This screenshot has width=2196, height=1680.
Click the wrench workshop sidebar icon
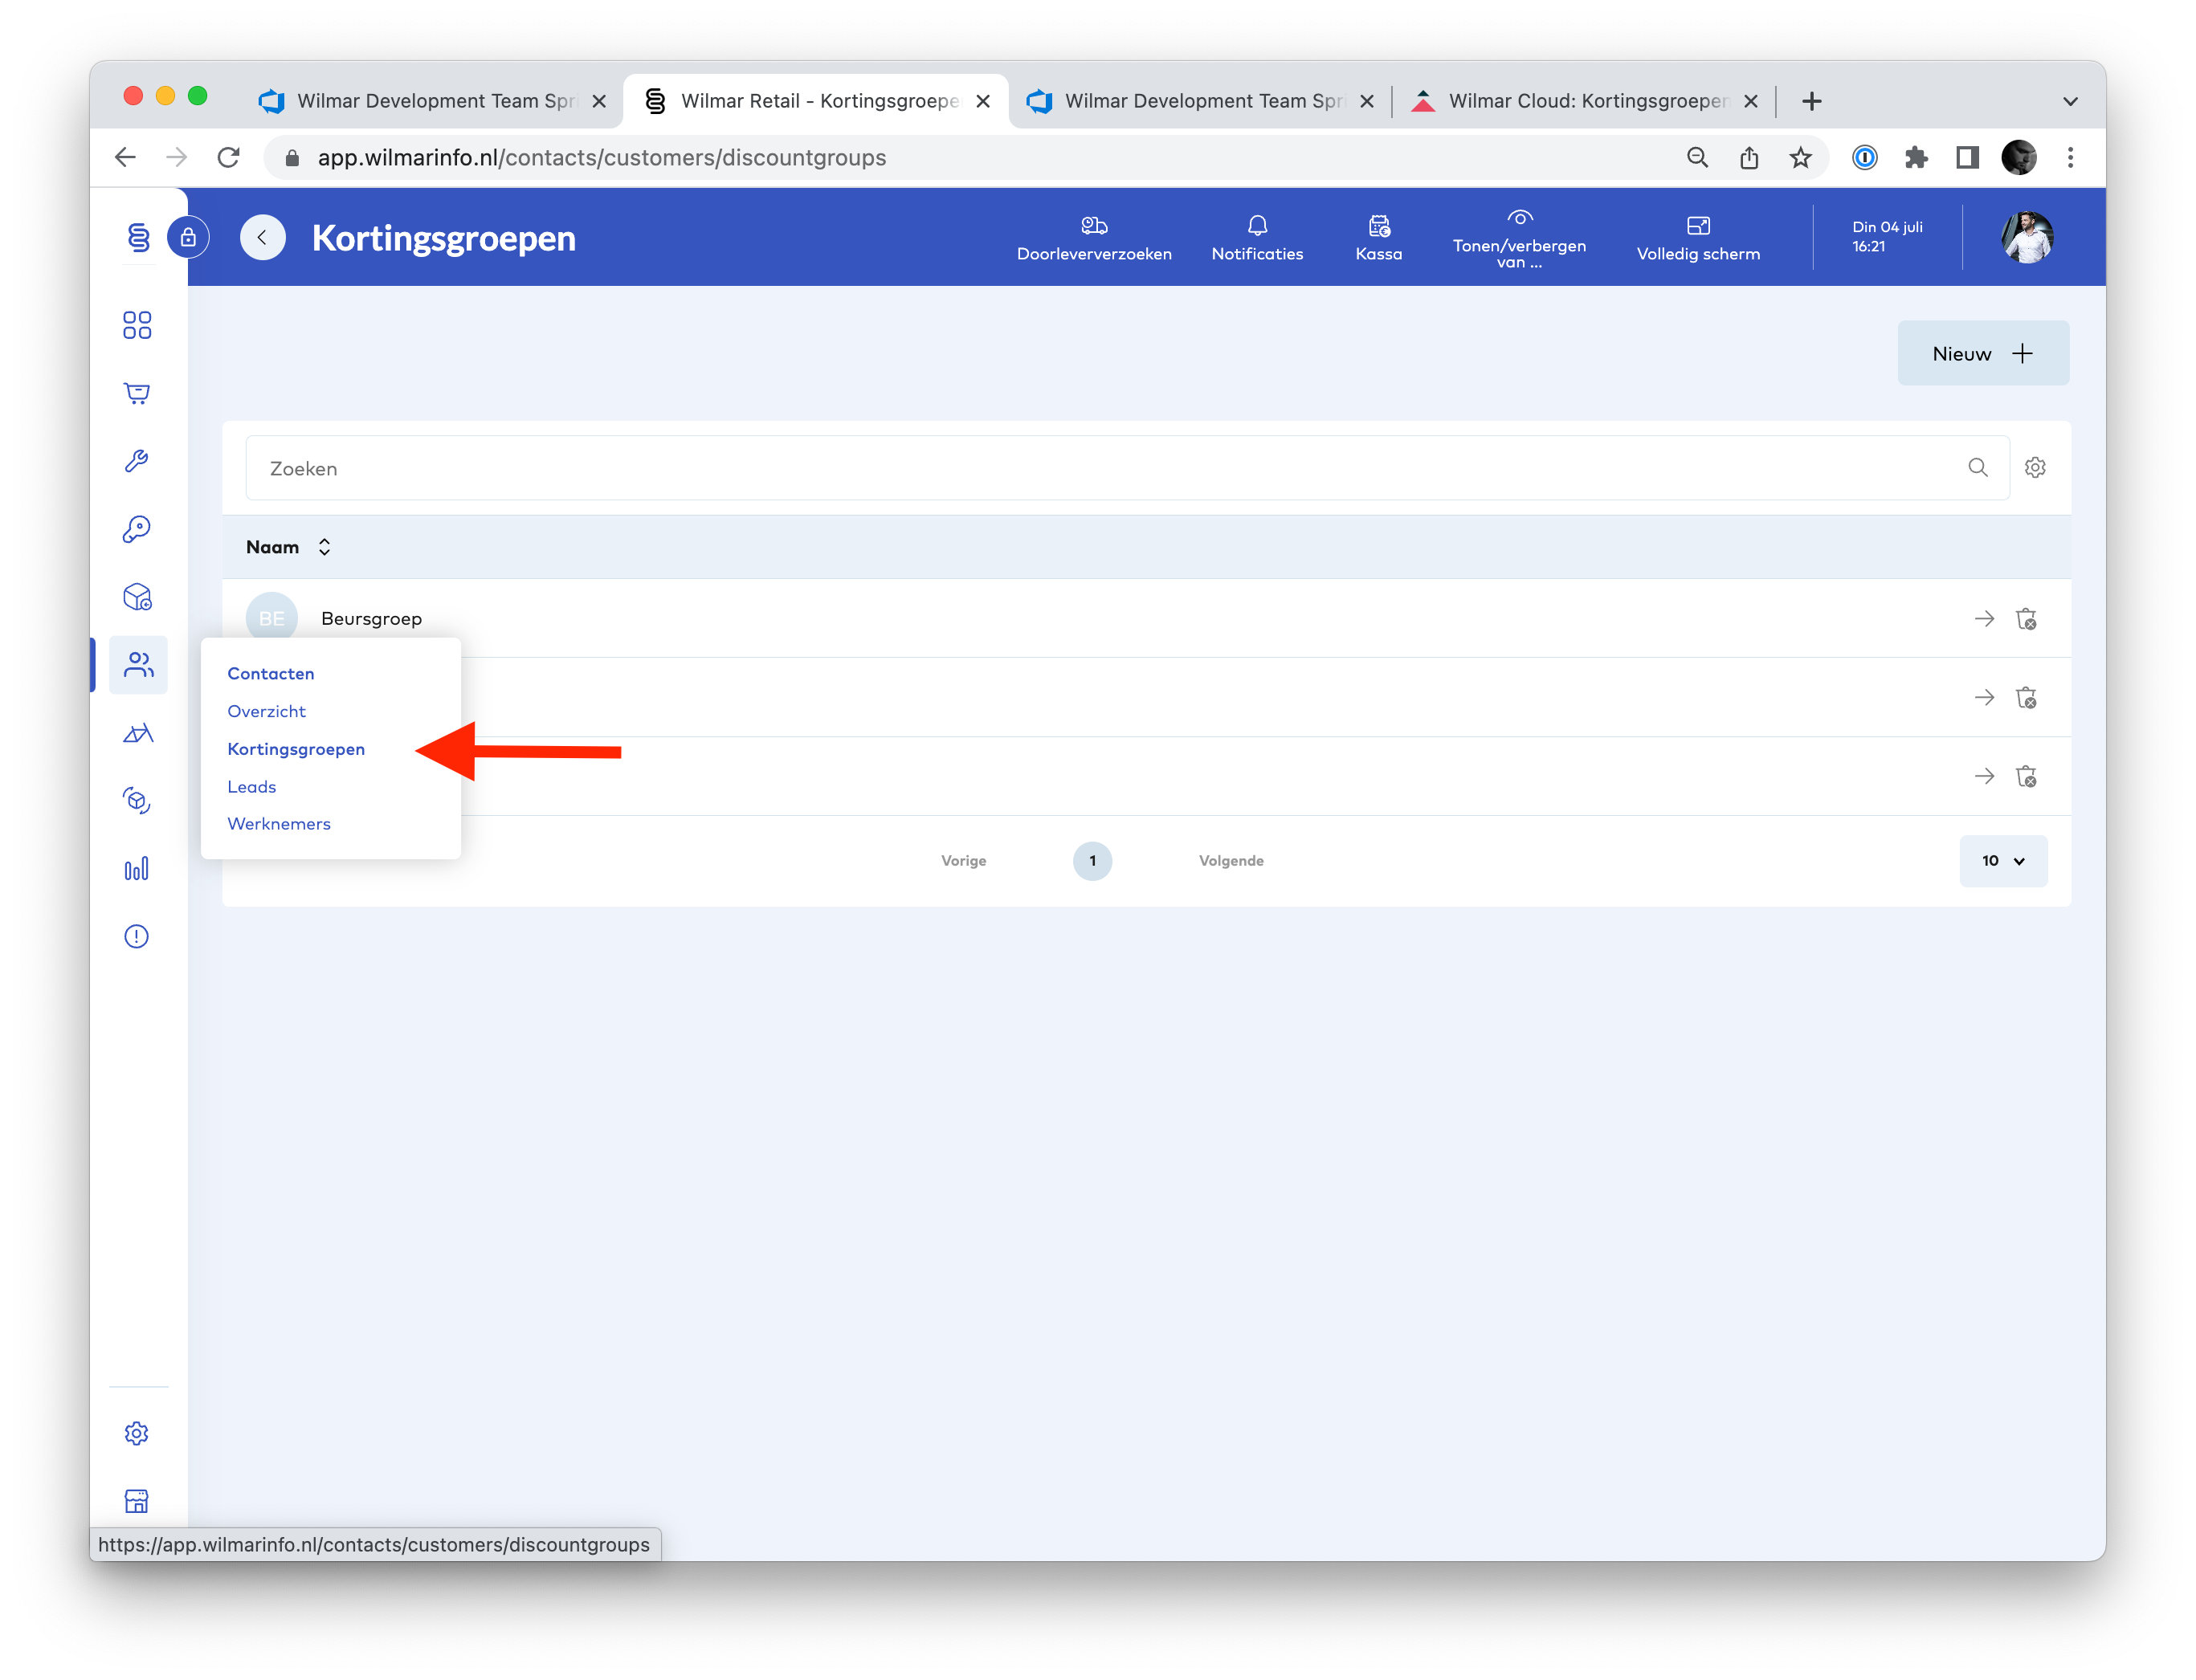[137, 461]
